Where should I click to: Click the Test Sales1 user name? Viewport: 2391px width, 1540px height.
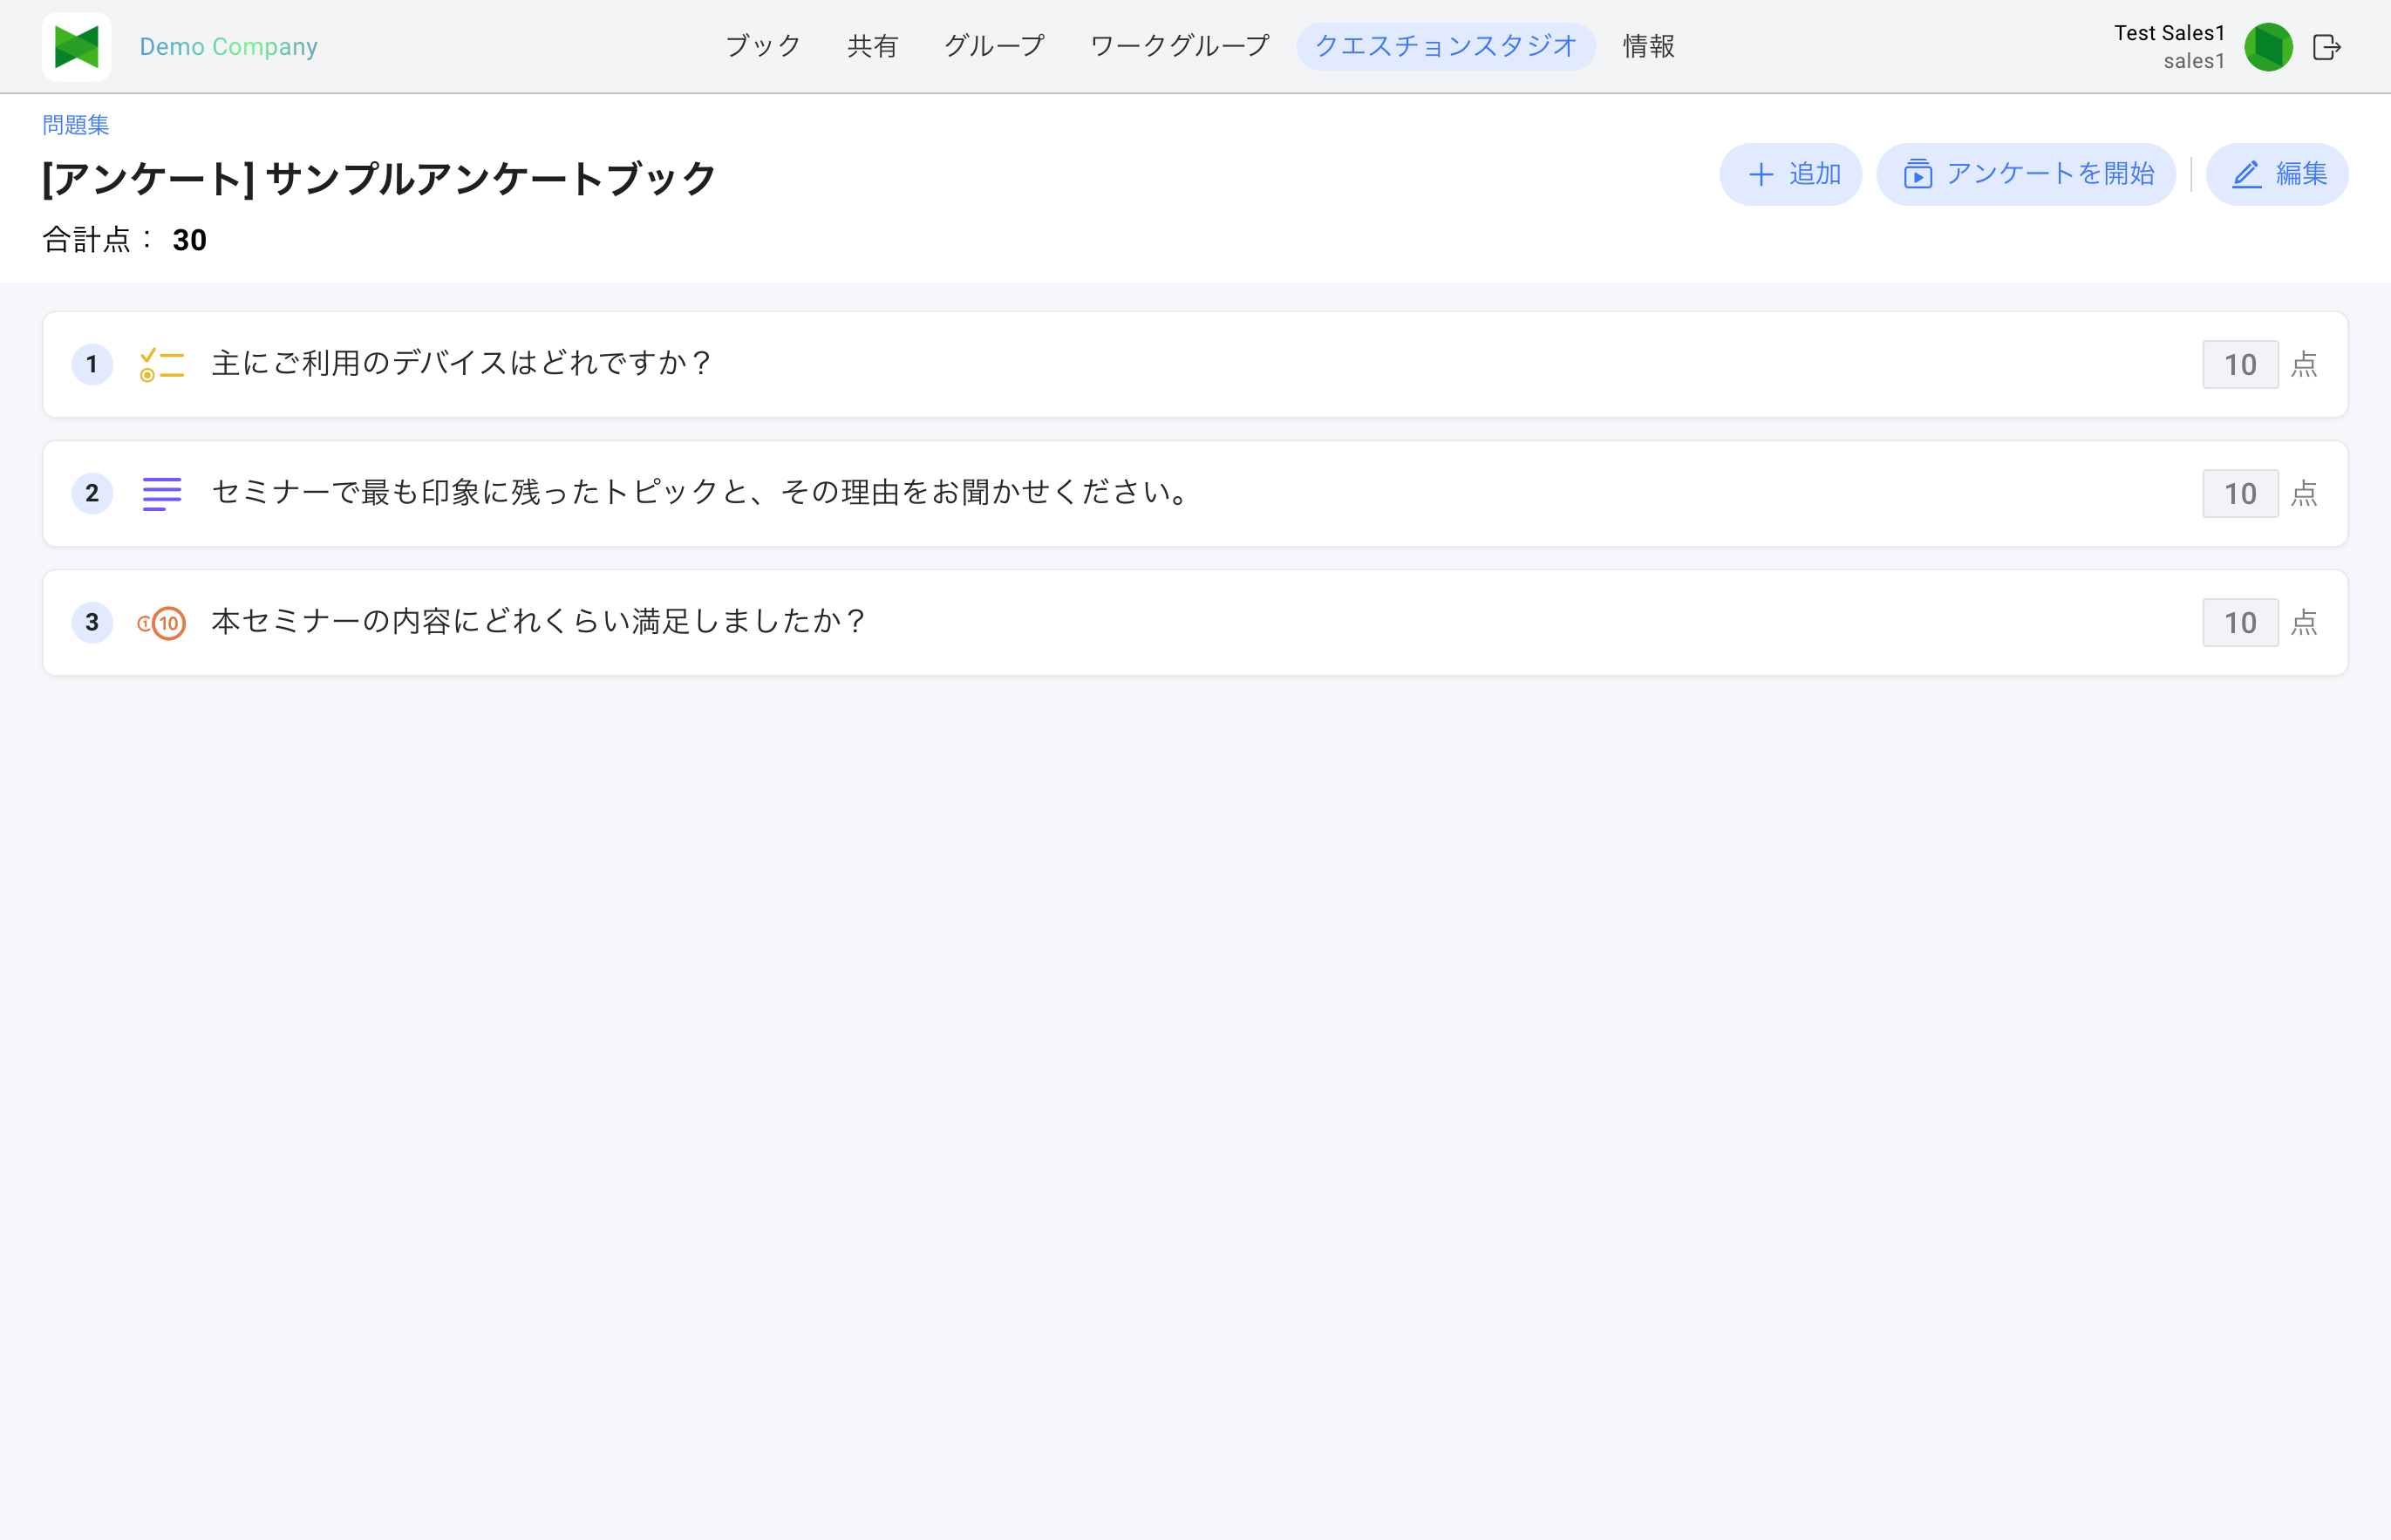(x=2169, y=33)
